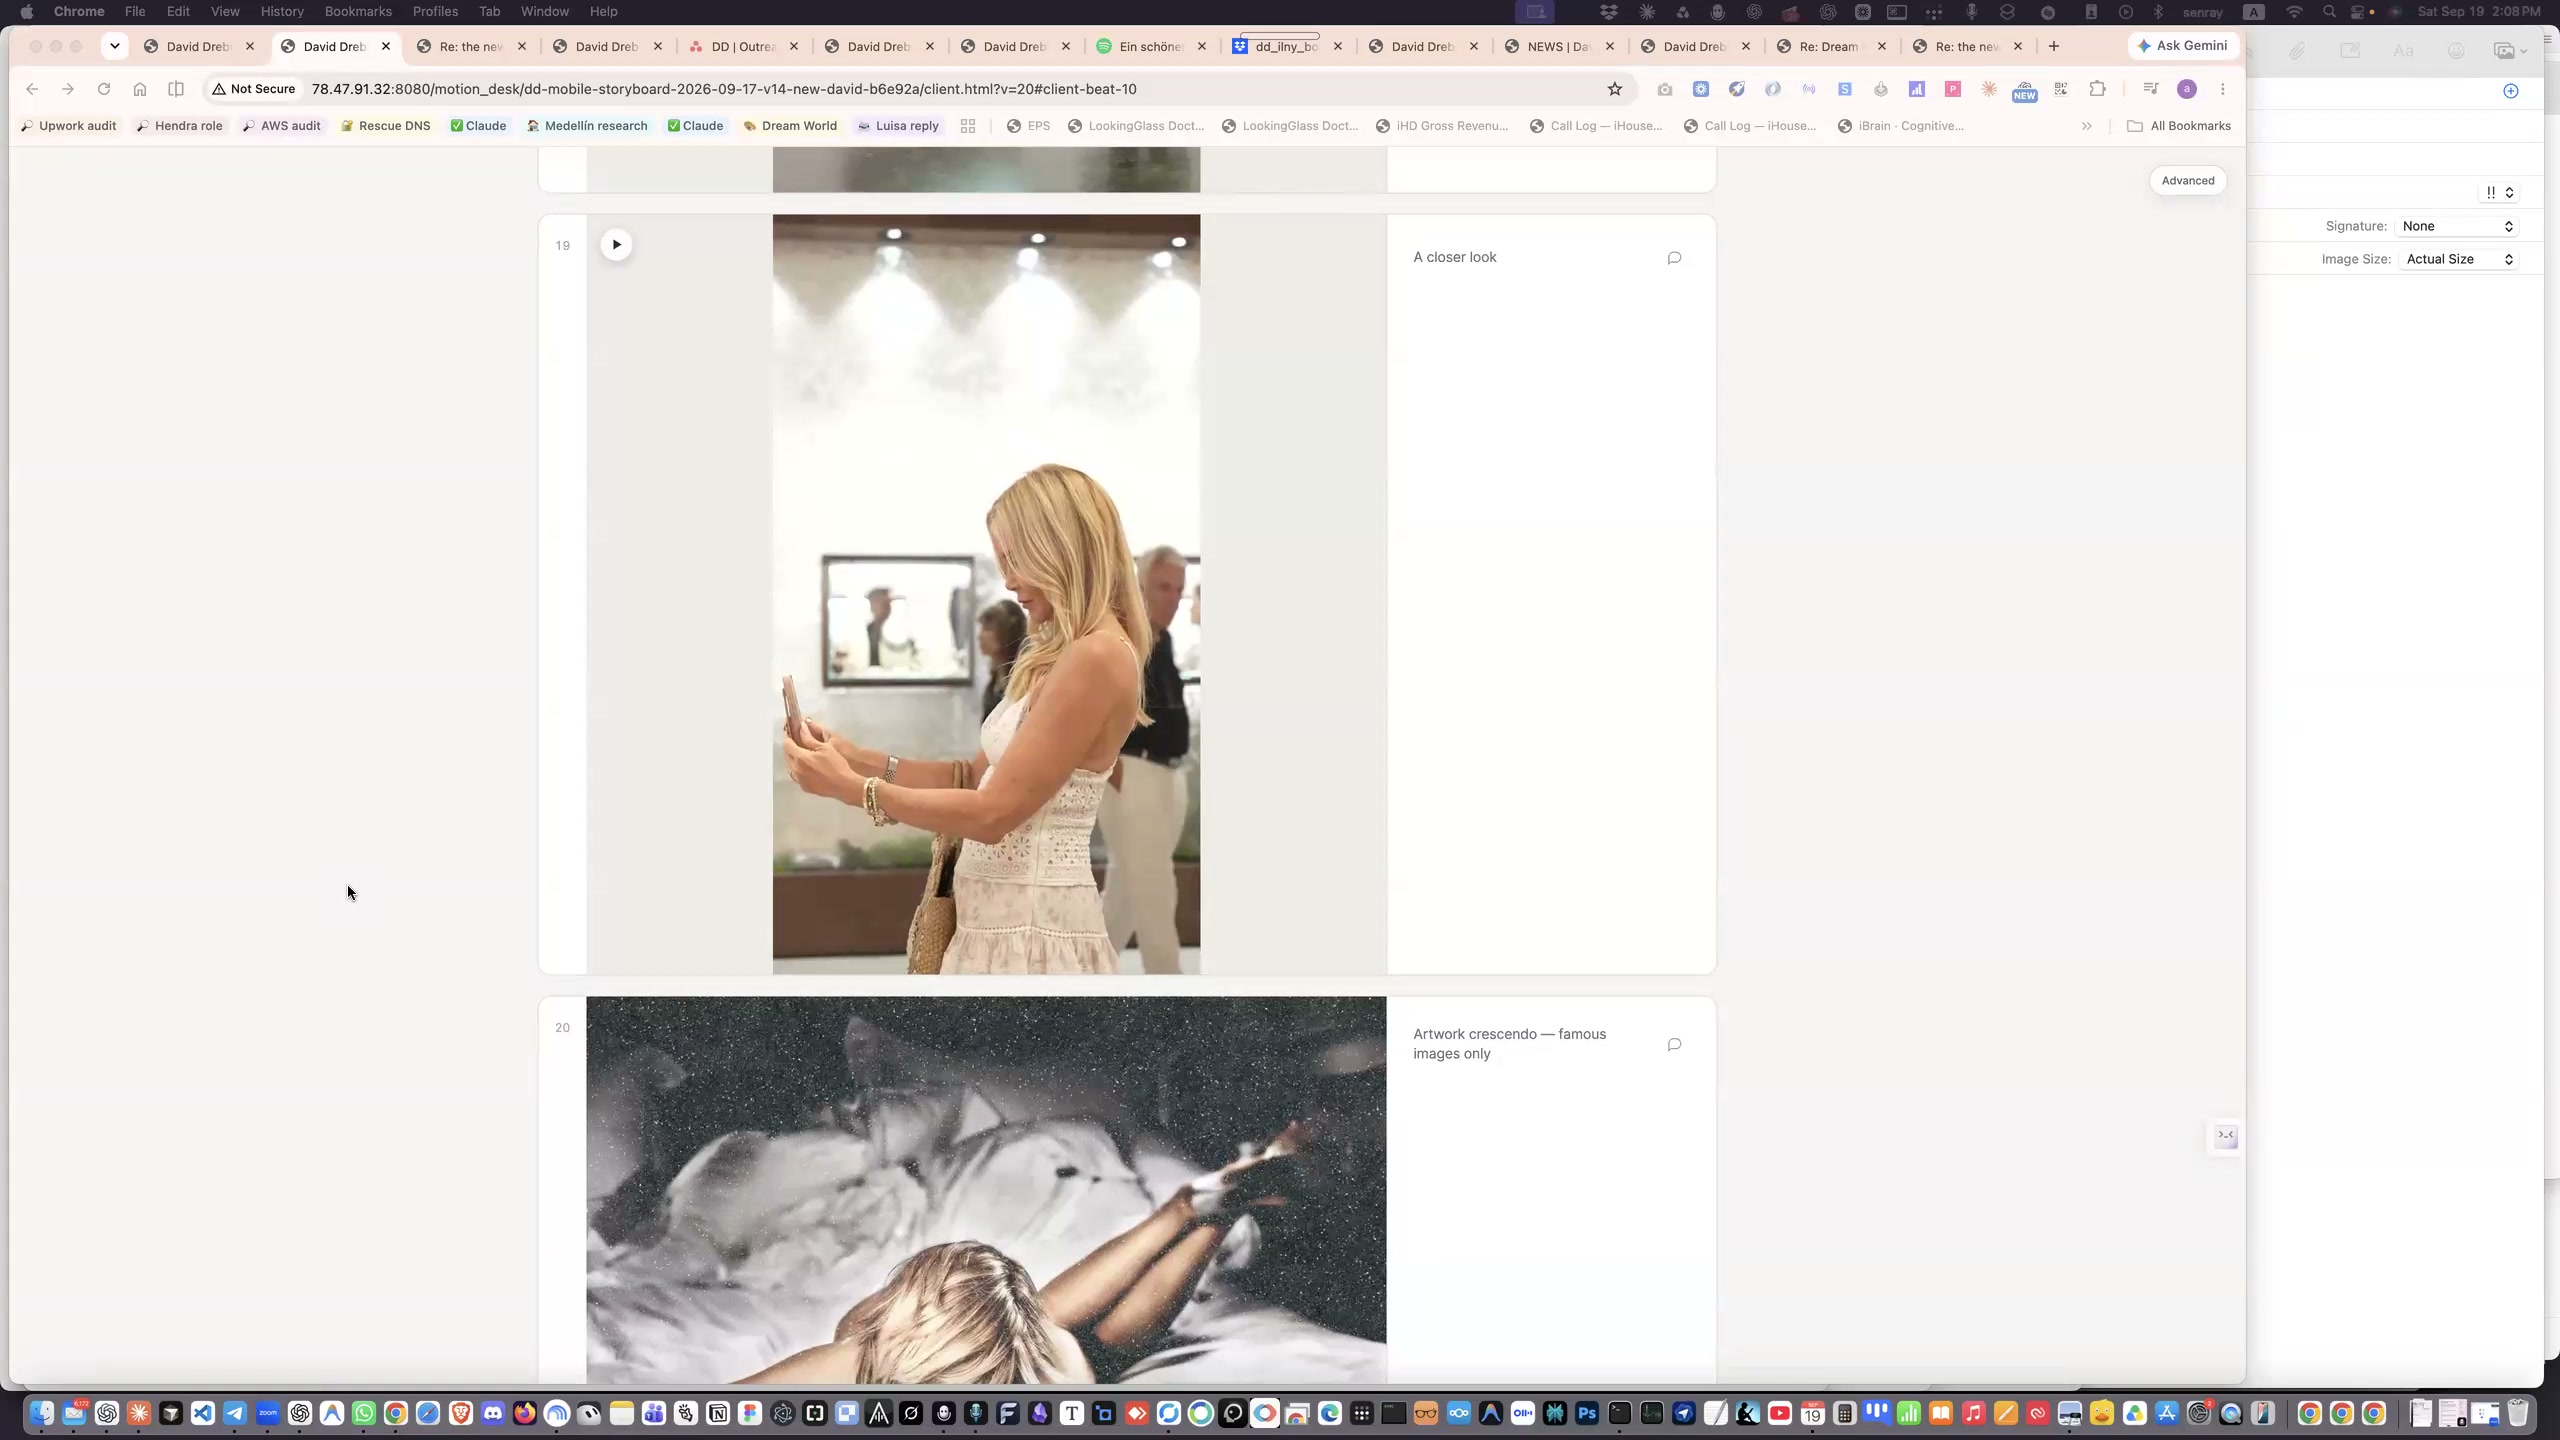Image resolution: width=2560 pixels, height=1440 pixels.
Task: Expand the tab search dropdown
Action: coord(115,46)
